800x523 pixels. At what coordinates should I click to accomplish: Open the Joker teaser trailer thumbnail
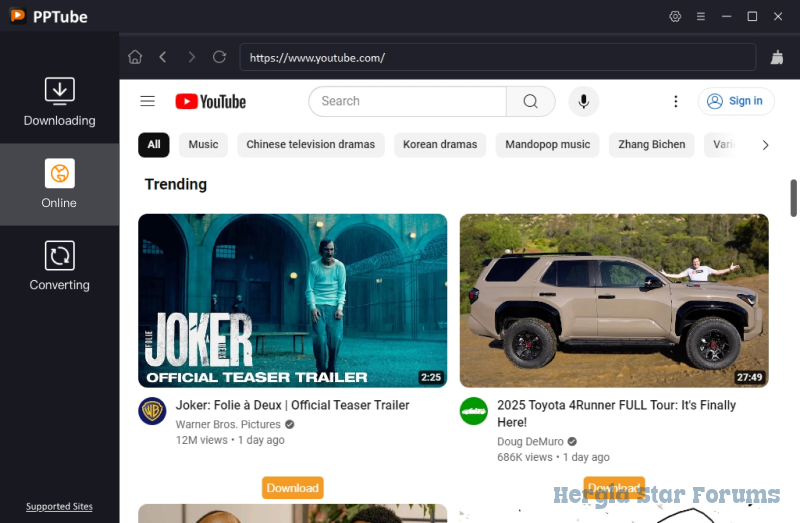(292, 300)
